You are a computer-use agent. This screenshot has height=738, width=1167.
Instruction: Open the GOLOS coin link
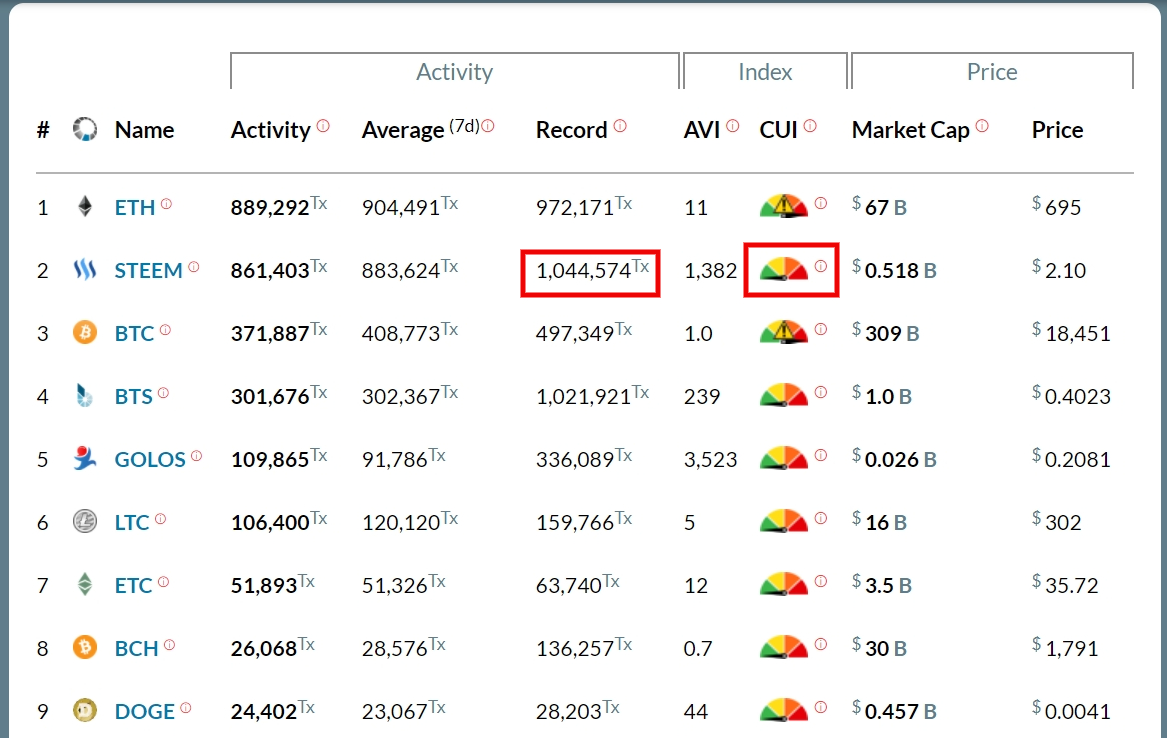pos(150,460)
